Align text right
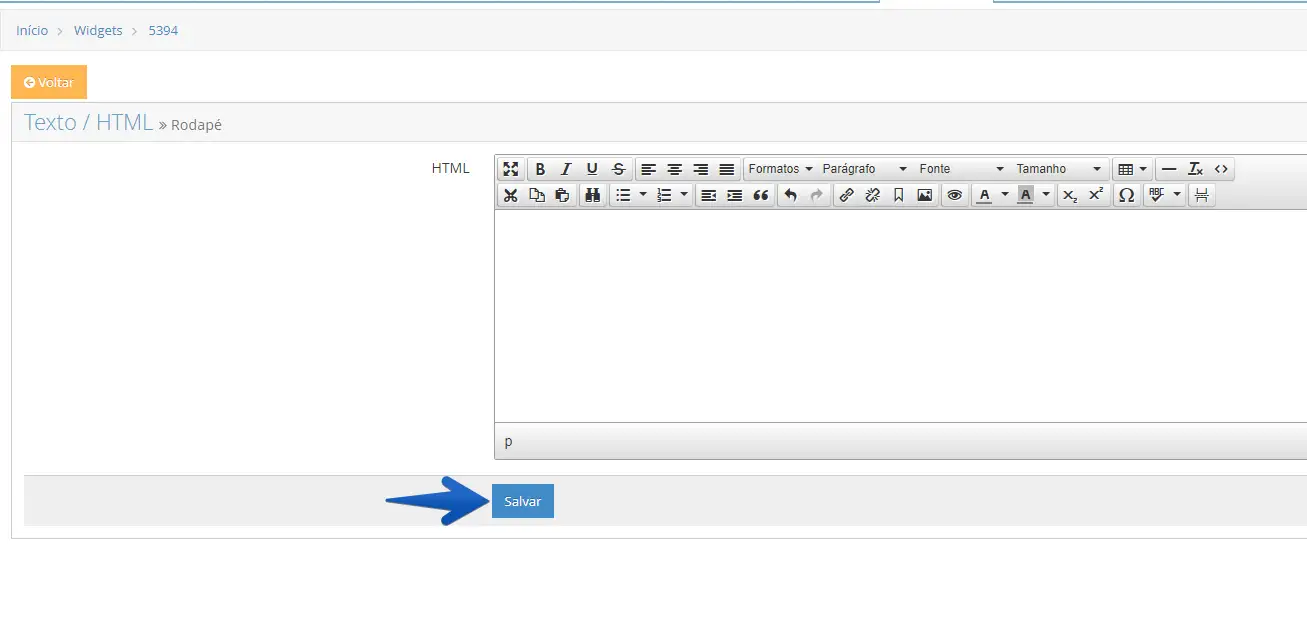 [701, 169]
